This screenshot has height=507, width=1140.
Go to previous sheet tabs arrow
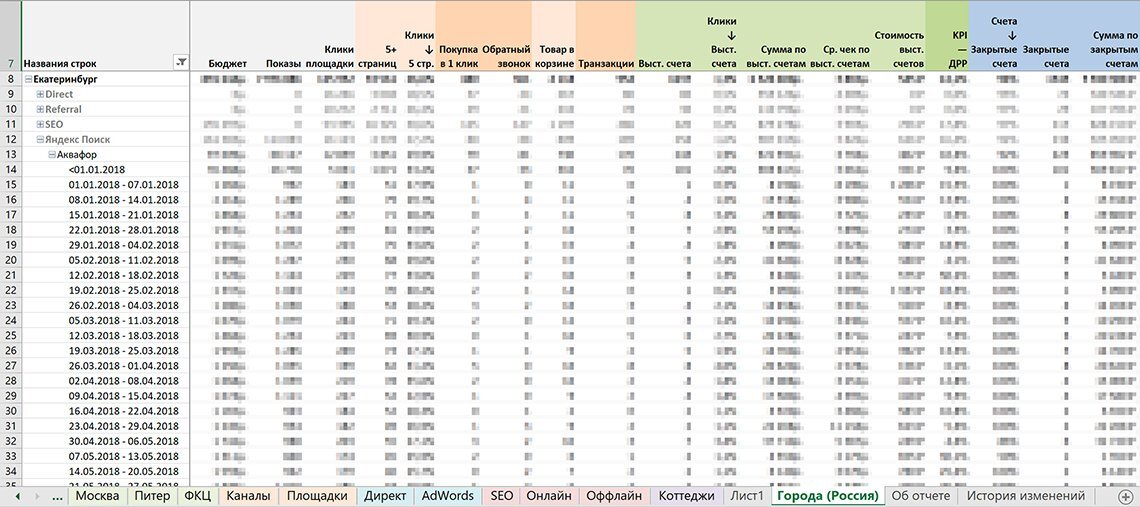(x=17, y=496)
